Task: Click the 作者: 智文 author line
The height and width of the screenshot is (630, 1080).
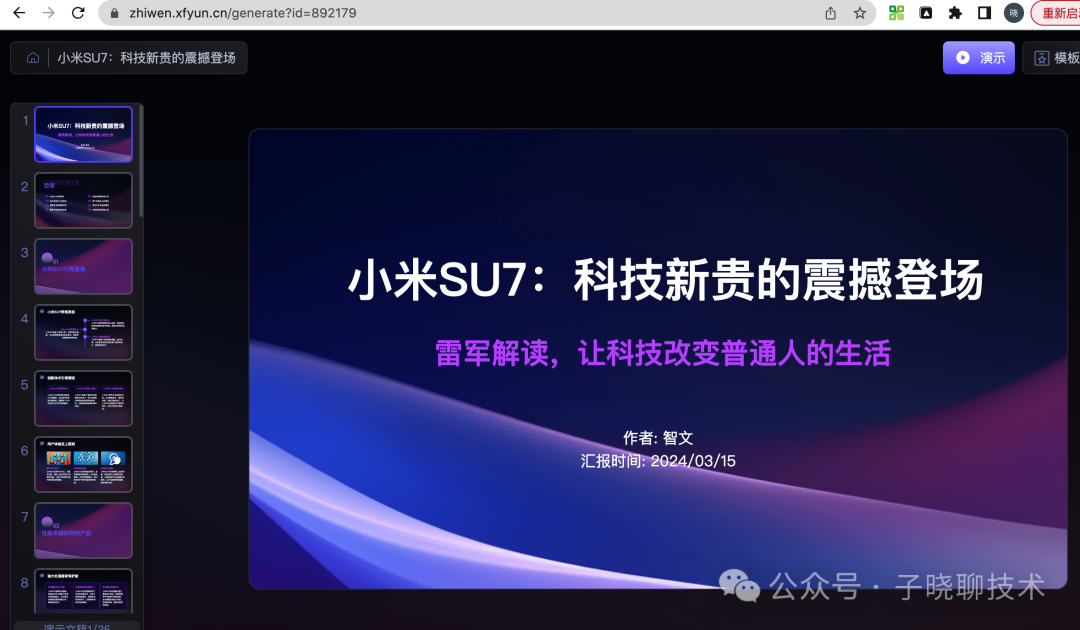Action: [x=658, y=438]
